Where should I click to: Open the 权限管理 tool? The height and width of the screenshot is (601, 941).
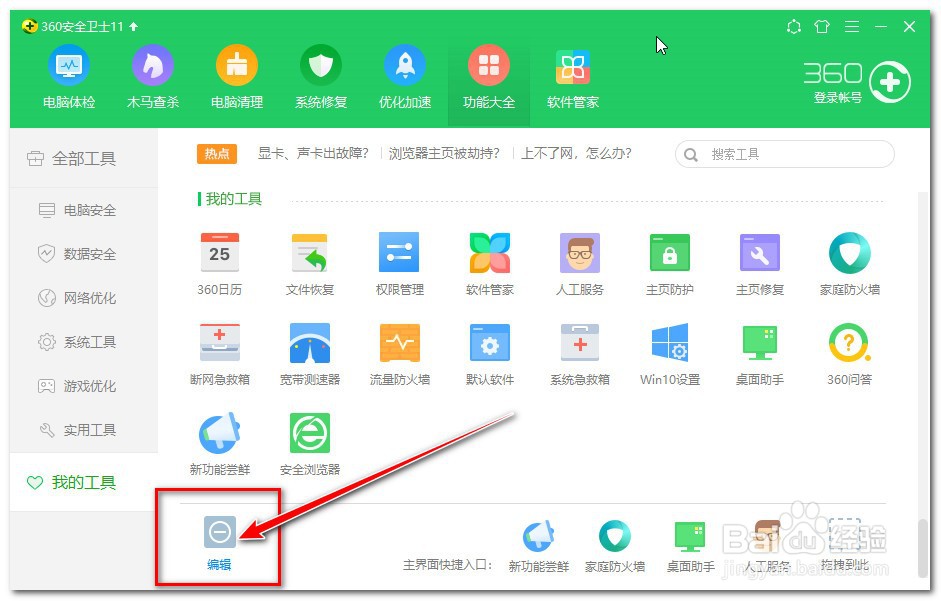pyautogui.click(x=400, y=264)
